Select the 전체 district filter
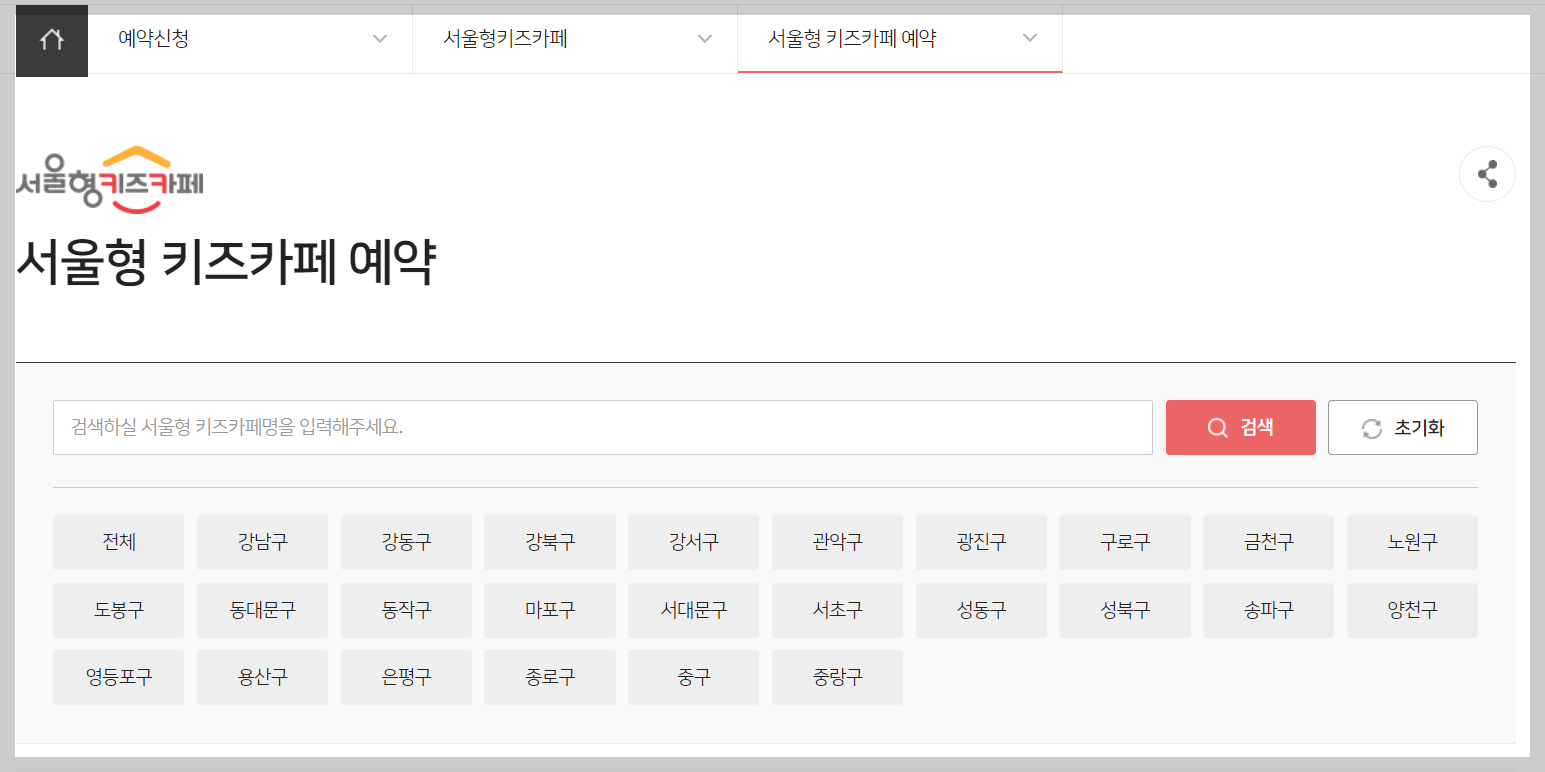 click(118, 542)
